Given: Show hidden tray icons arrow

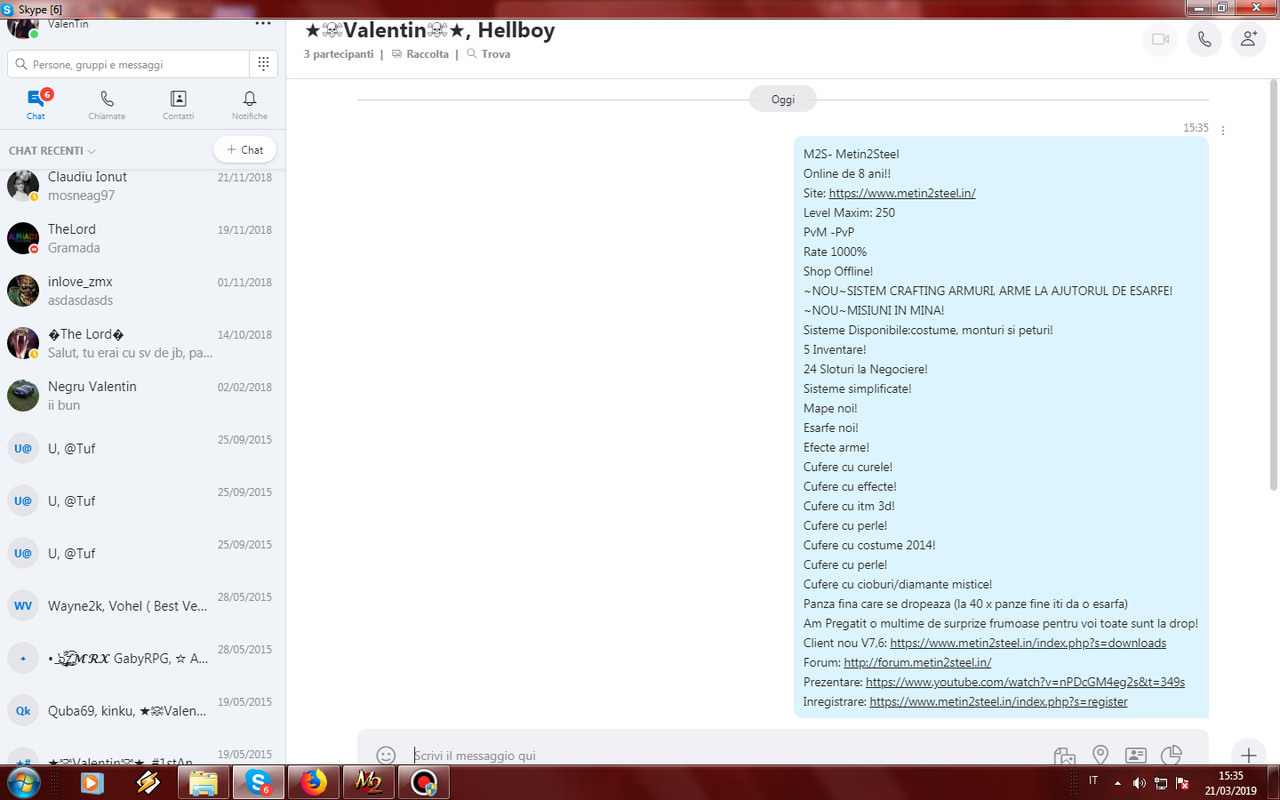Looking at the screenshot, I should click(1117, 782).
